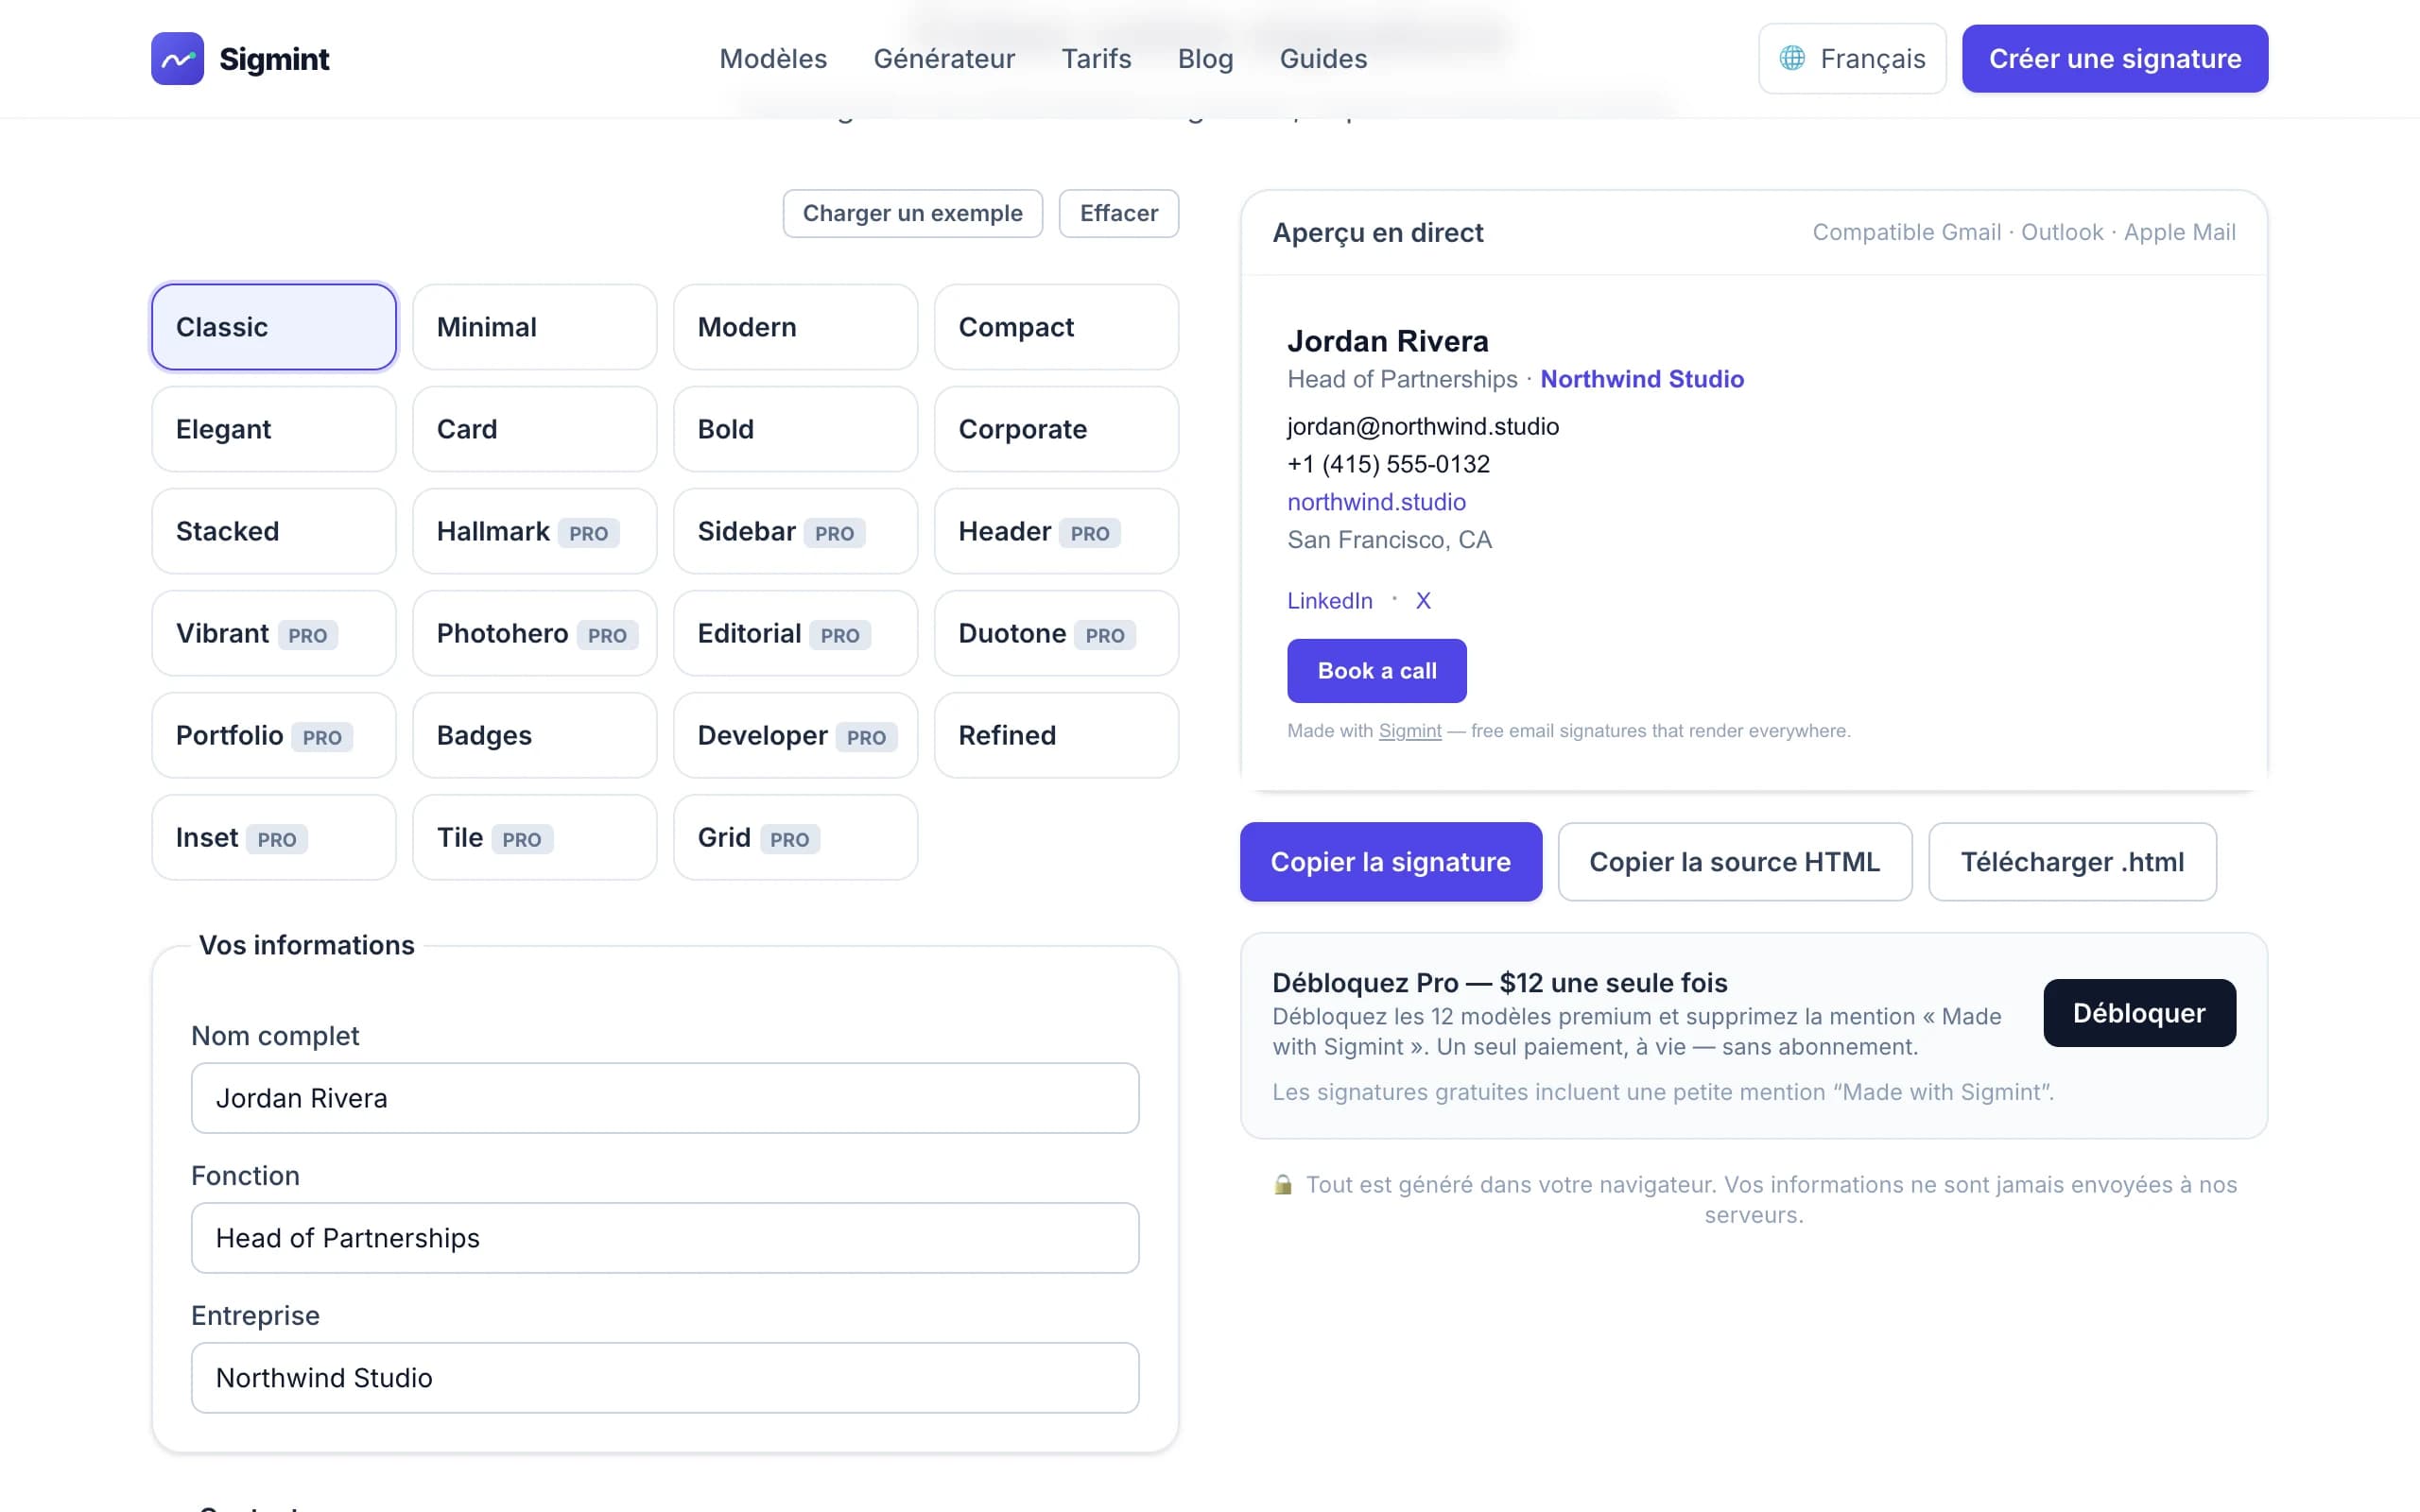Click the Débloquer button
The height and width of the screenshot is (1512, 2420).
click(x=2139, y=1013)
